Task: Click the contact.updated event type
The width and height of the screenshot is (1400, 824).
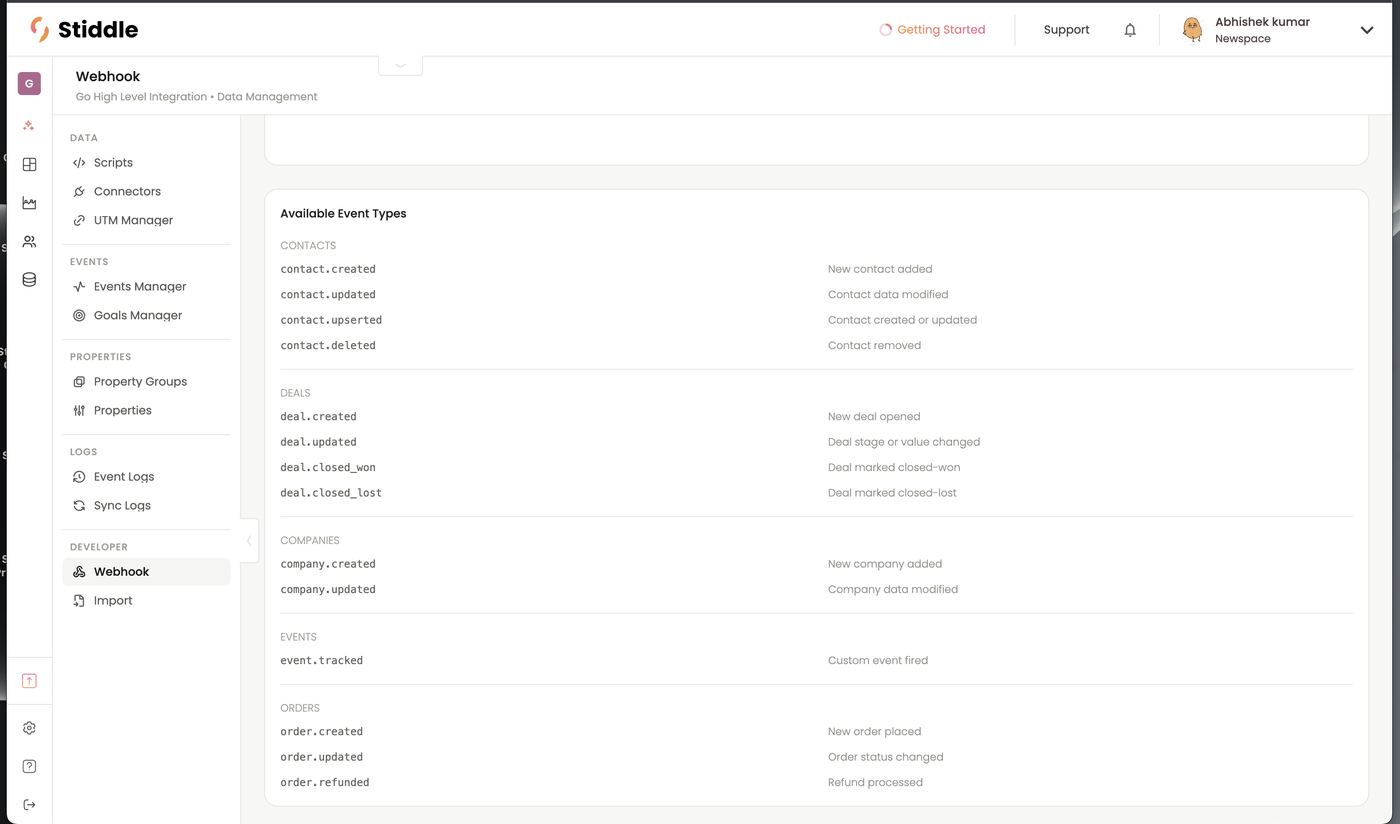Action: click(328, 295)
